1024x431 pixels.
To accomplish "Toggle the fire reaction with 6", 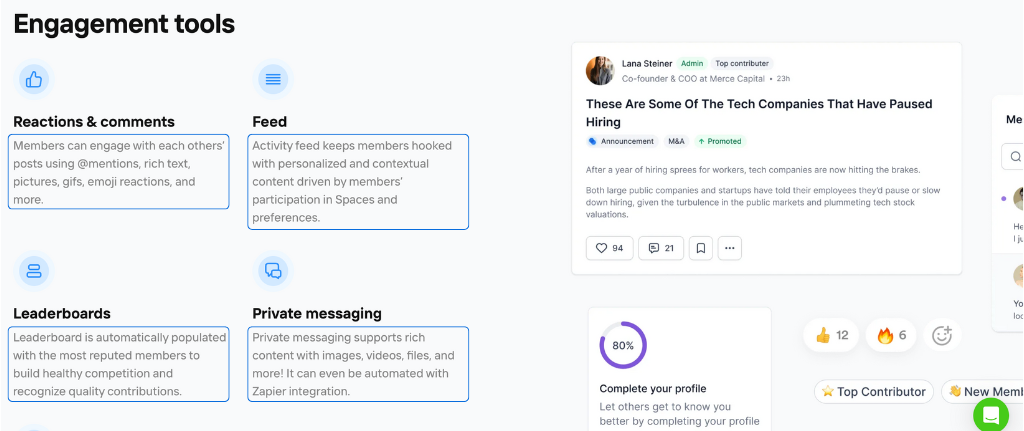I will pyautogui.click(x=891, y=336).
